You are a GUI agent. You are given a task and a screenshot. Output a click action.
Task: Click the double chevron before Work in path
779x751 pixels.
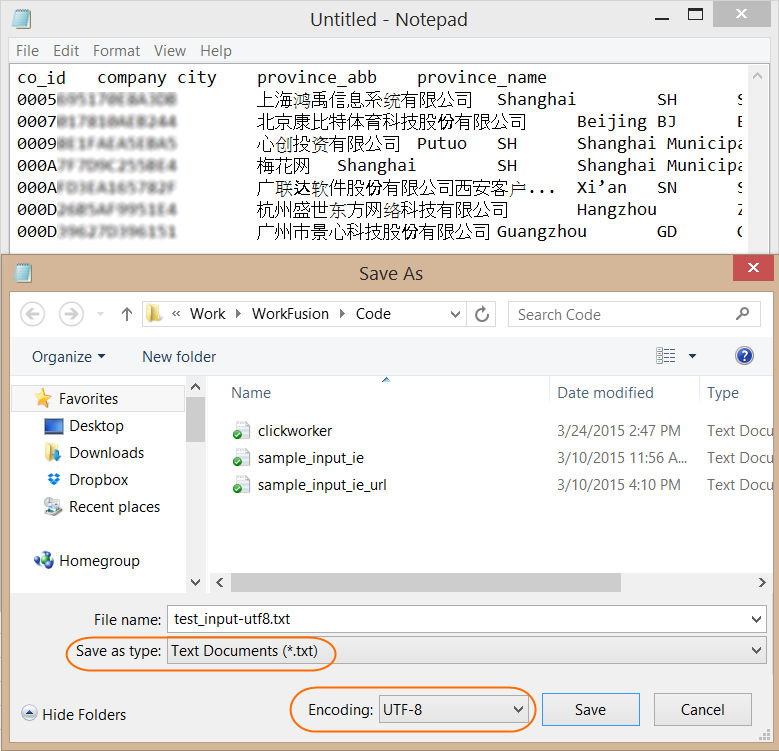(x=176, y=313)
